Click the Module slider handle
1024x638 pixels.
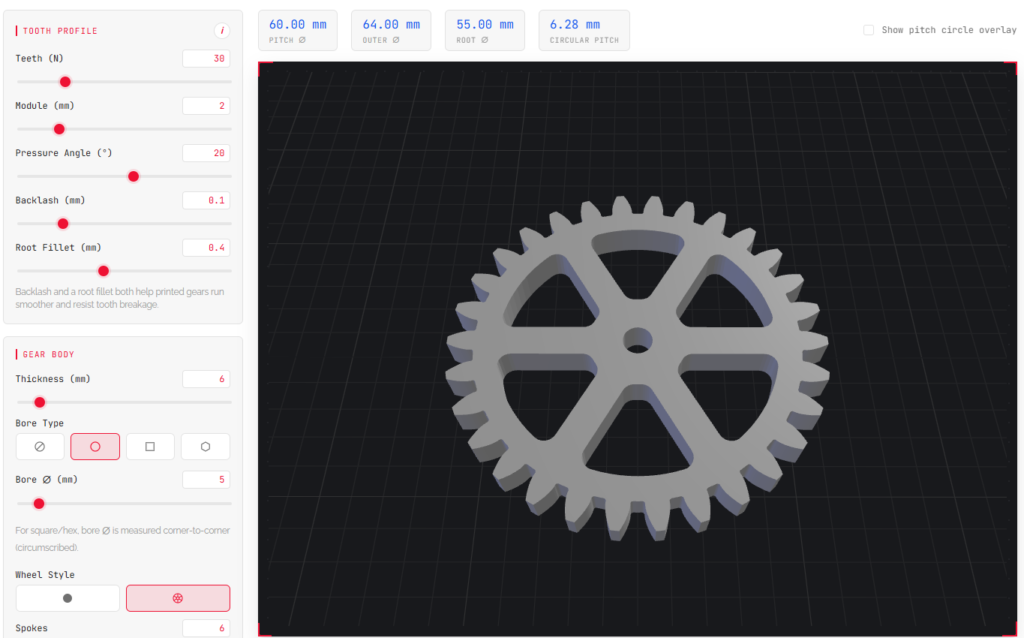coord(59,129)
